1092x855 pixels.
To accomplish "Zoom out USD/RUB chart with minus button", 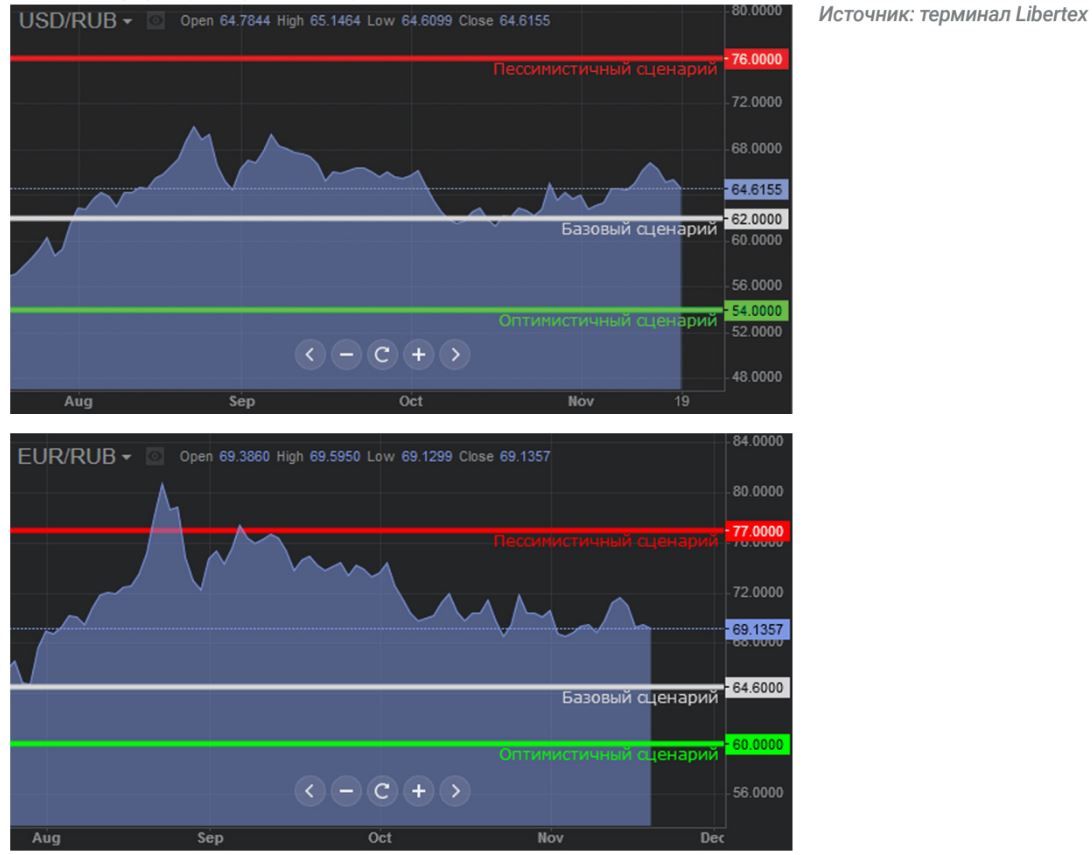I will (x=346, y=354).
